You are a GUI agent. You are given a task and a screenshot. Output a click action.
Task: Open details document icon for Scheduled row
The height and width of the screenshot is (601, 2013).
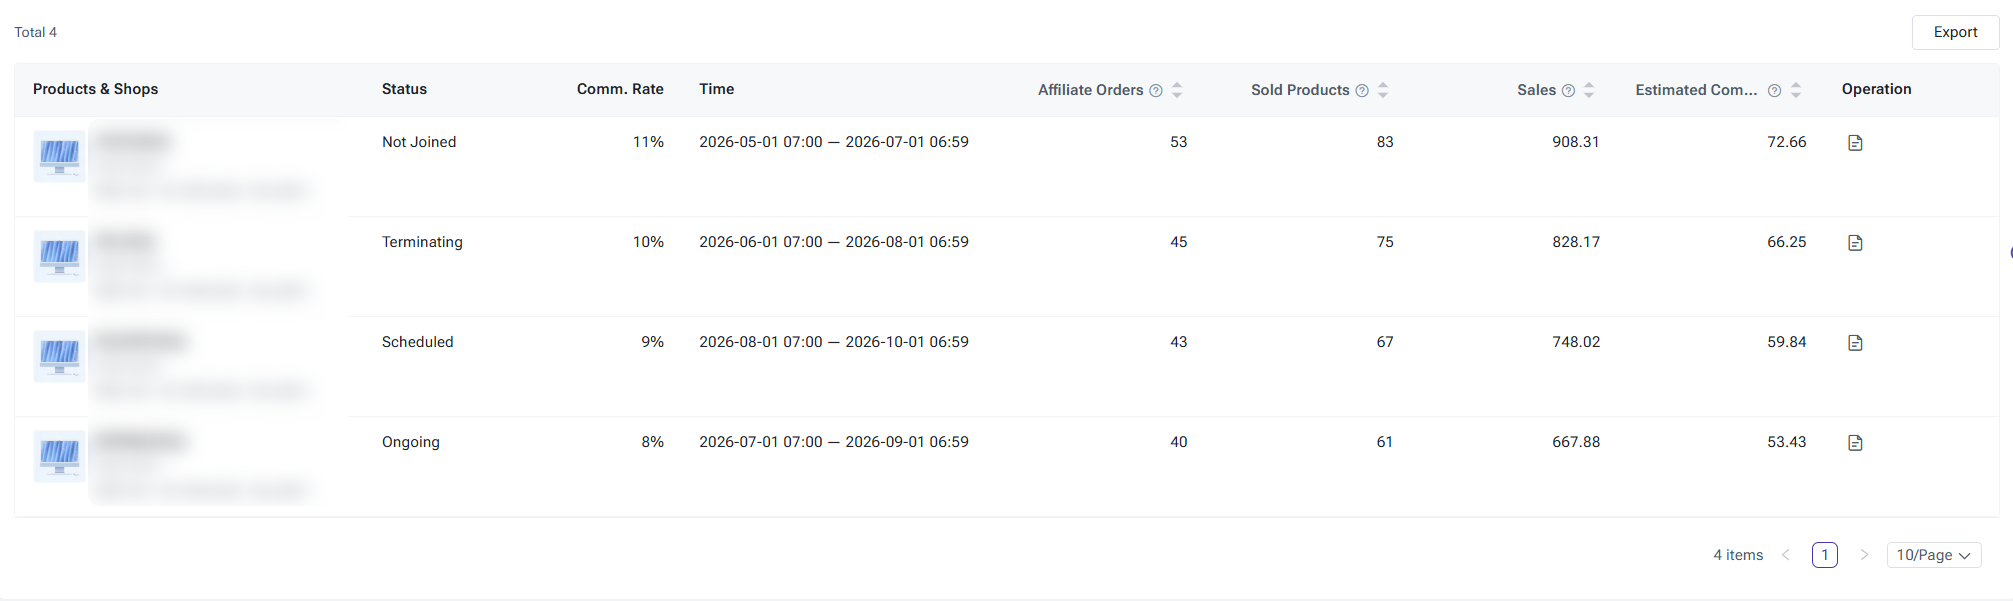click(1855, 343)
